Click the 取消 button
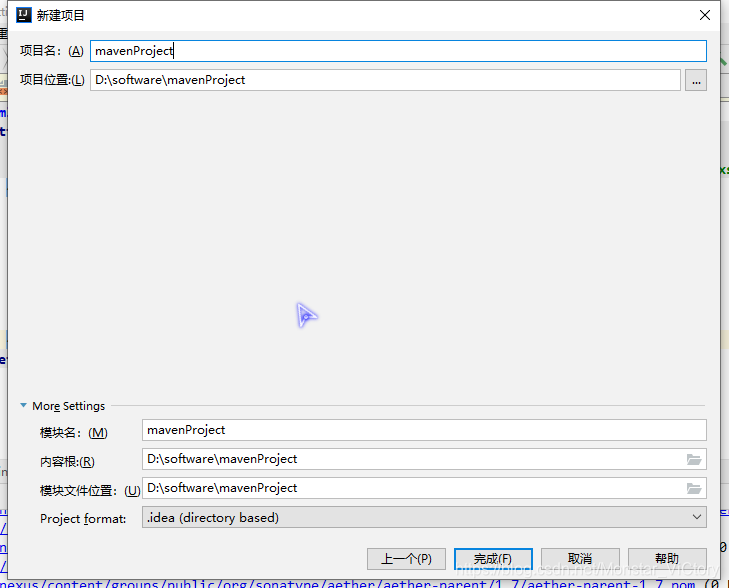 580,559
